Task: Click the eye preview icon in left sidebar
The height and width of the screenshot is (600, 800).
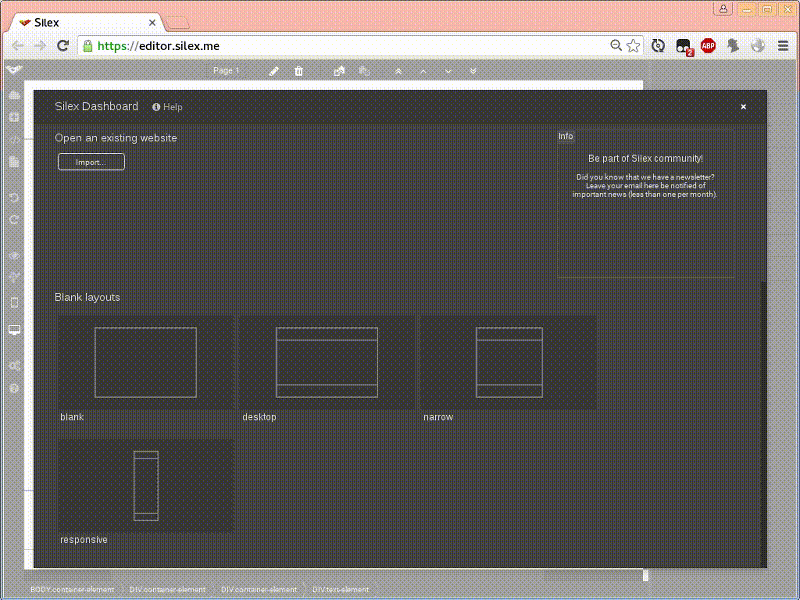Action: click(14, 255)
